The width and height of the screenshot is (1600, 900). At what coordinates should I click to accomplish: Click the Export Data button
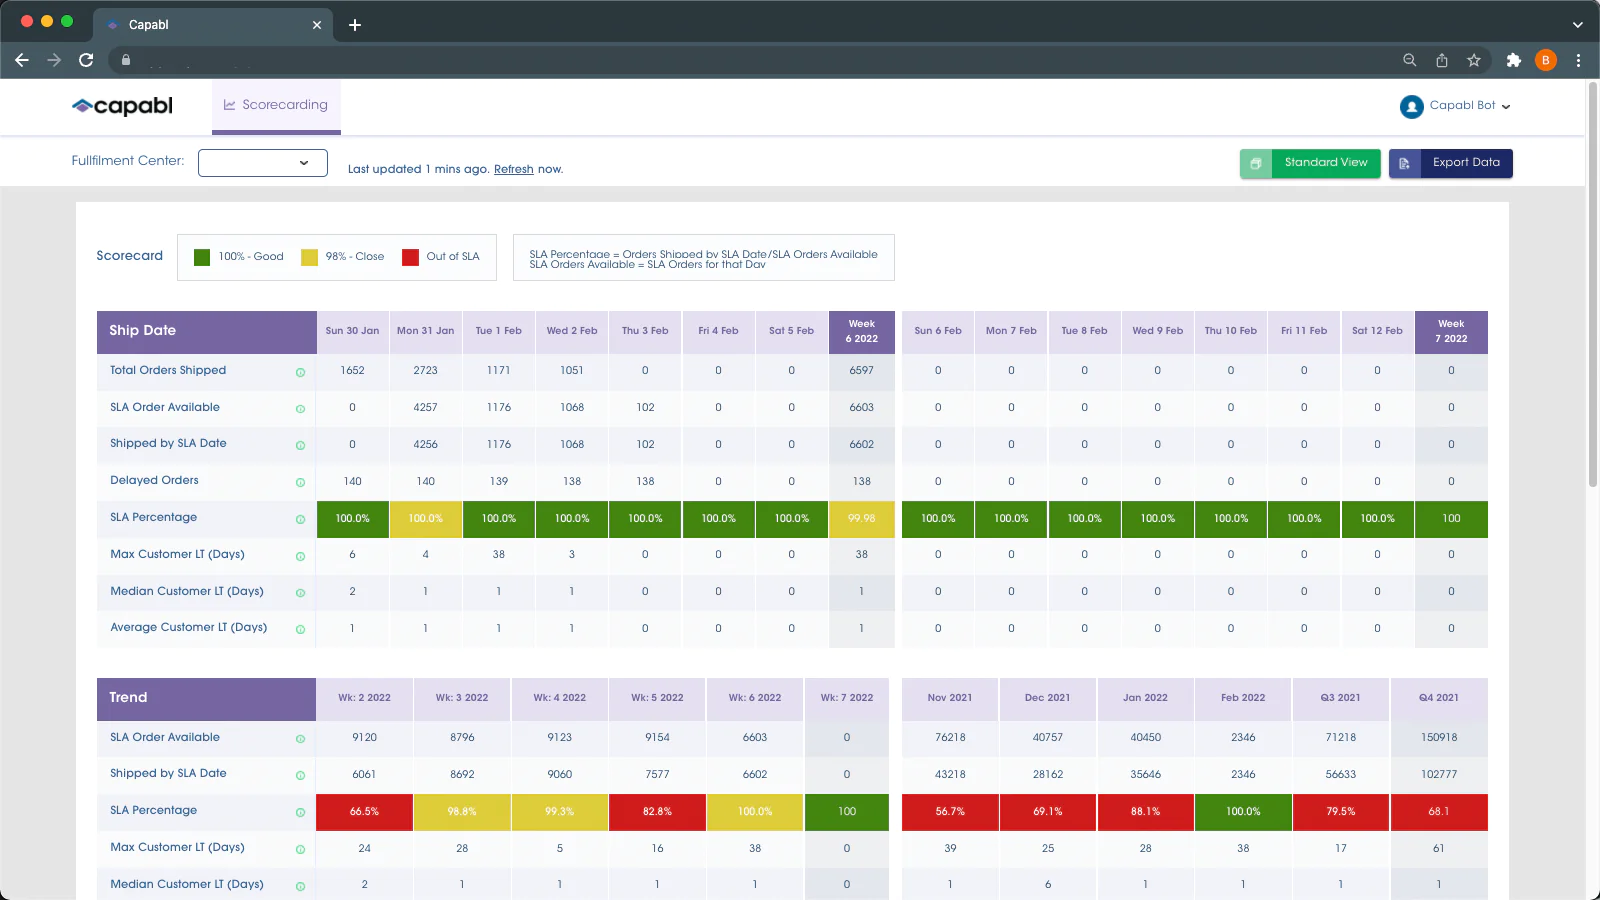tap(1450, 163)
